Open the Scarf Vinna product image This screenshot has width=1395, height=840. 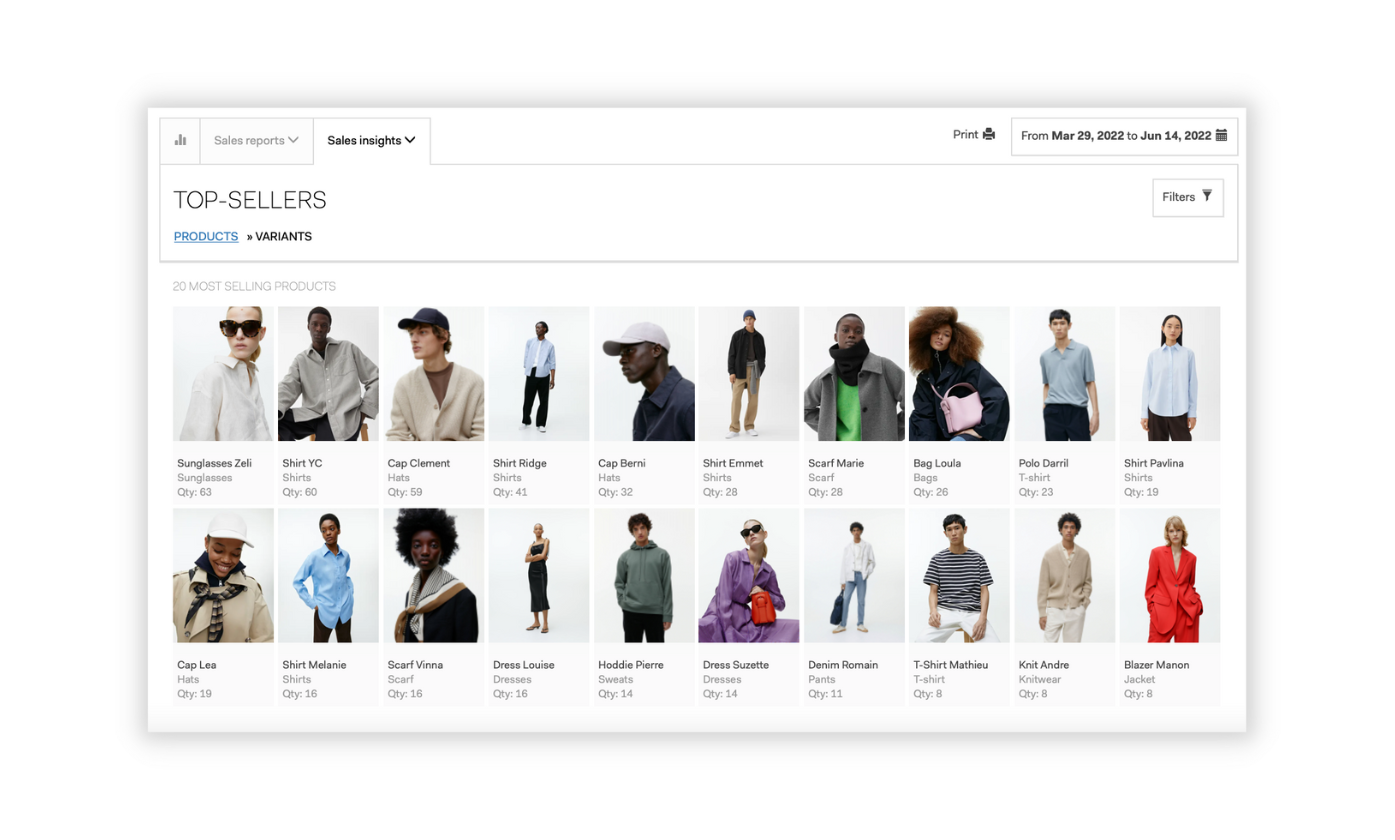[434, 575]
